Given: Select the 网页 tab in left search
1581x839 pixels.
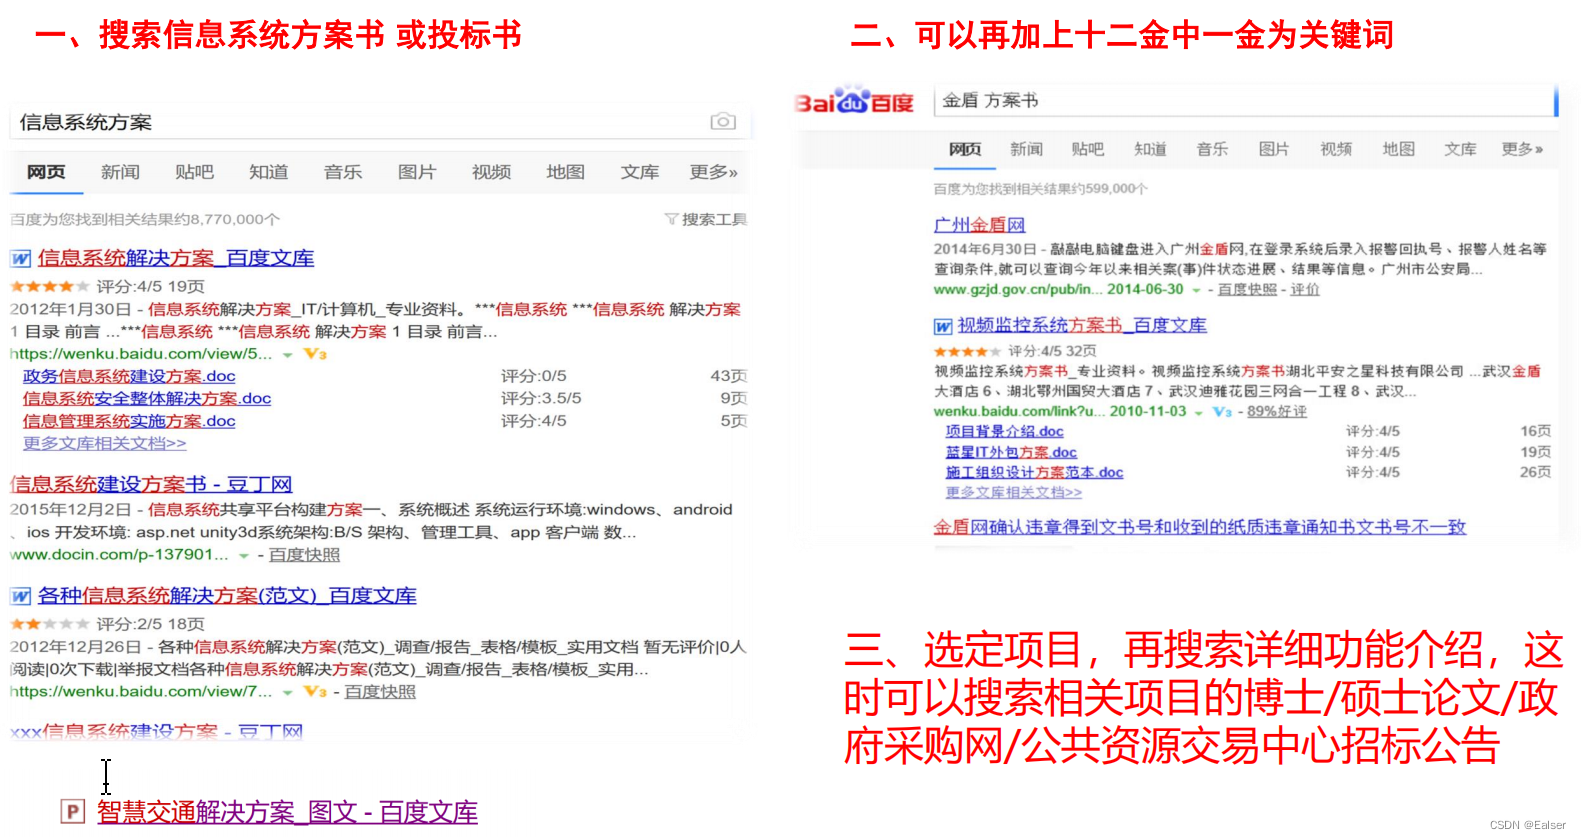Looking at the screenshot, I should [46, 172].
